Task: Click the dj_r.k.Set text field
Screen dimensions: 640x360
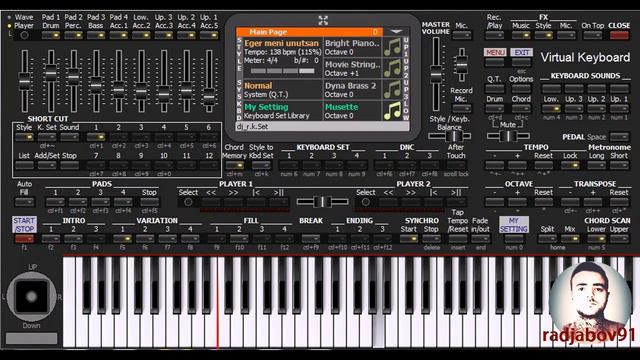Action: [x=322, y=127]
